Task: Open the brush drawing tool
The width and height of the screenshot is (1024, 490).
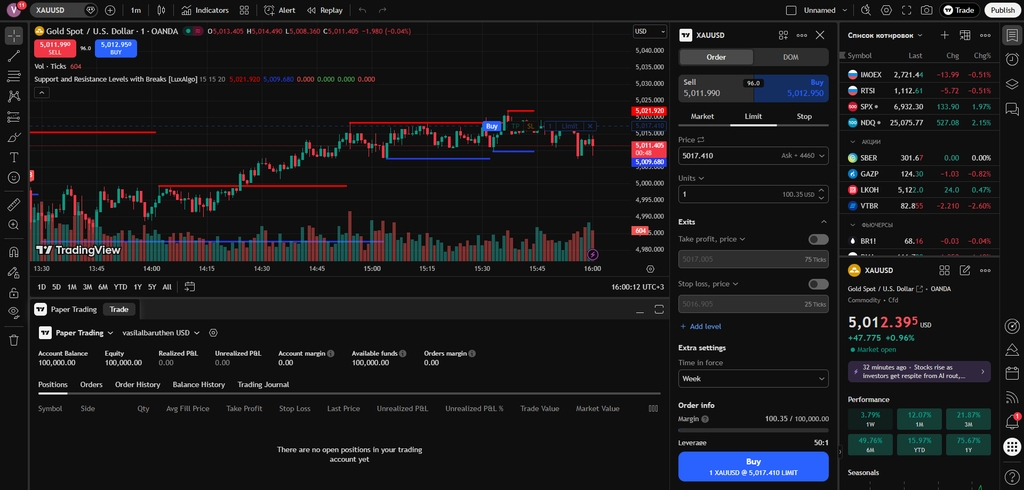Action: point(14,137)
